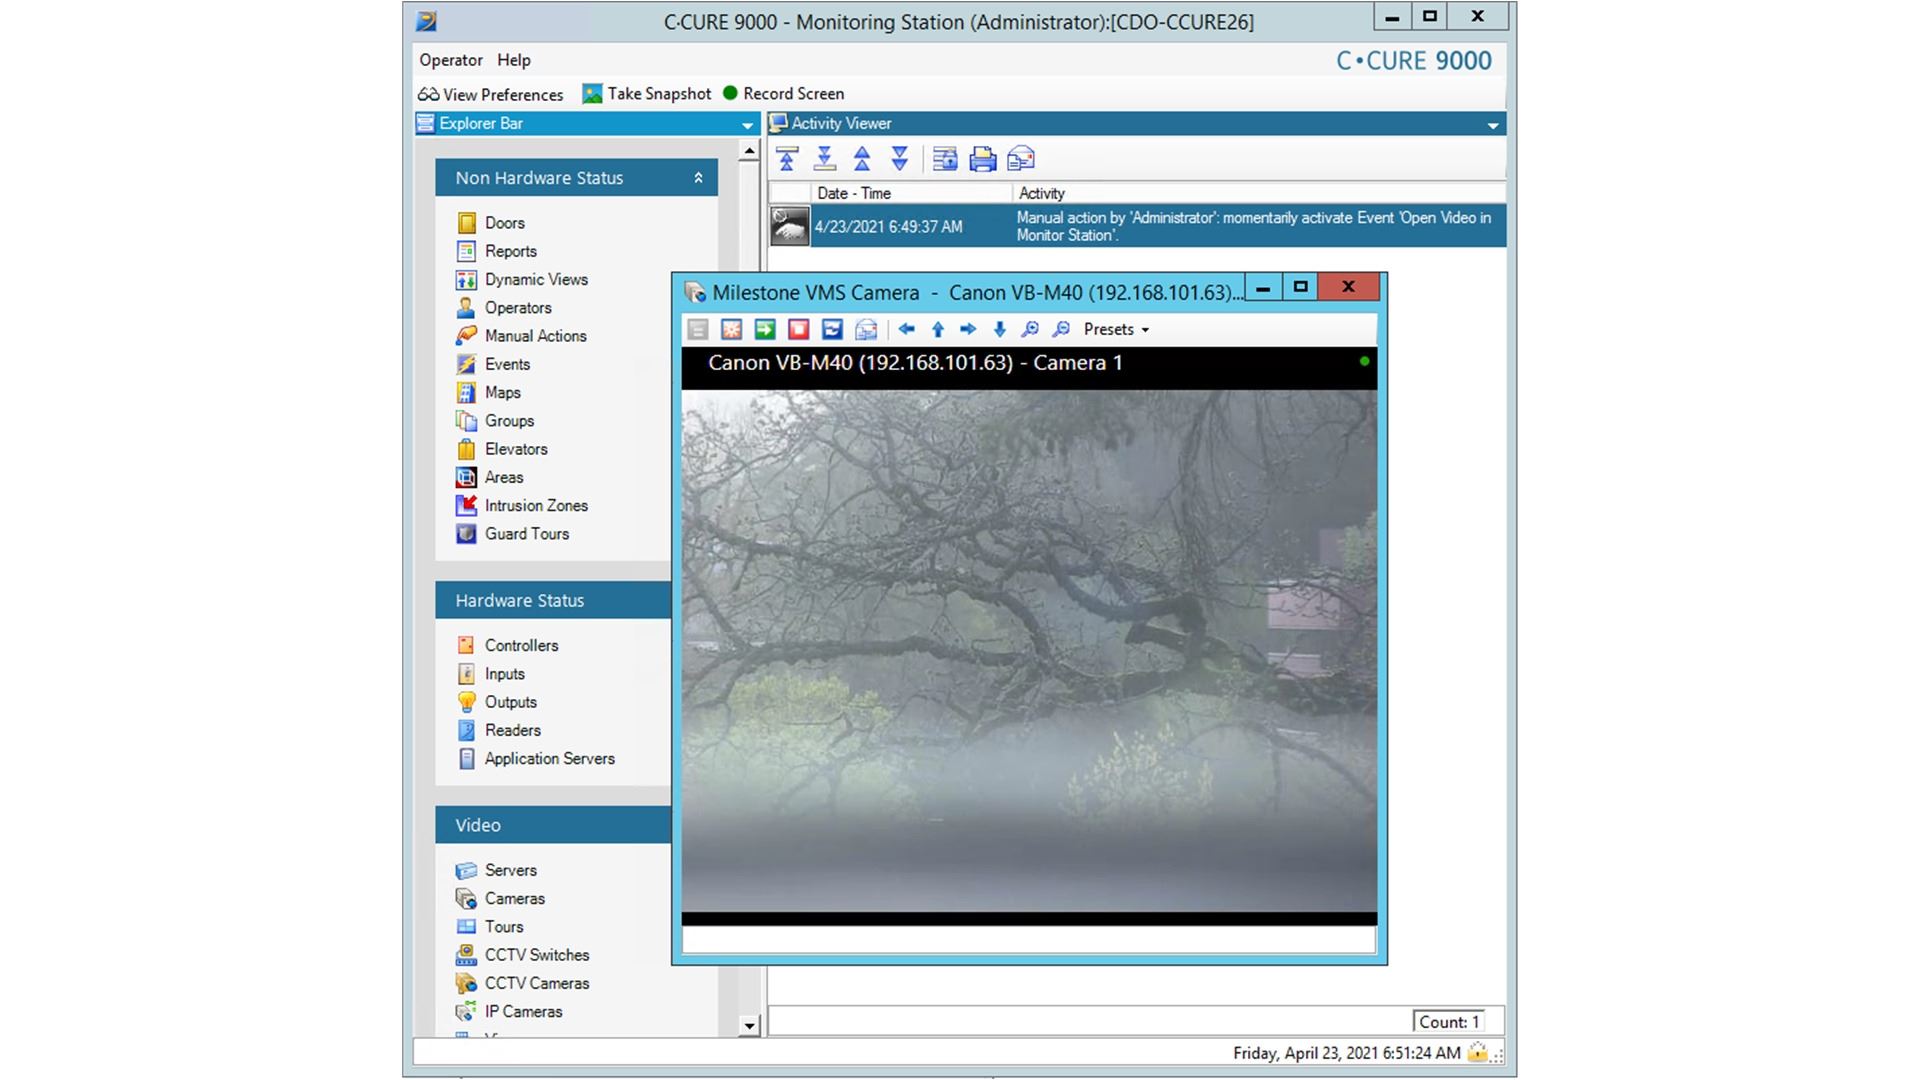Click Explorer Bar scrollbar down arrow
1920x1080 pixels.
[x=749, y=1025]
